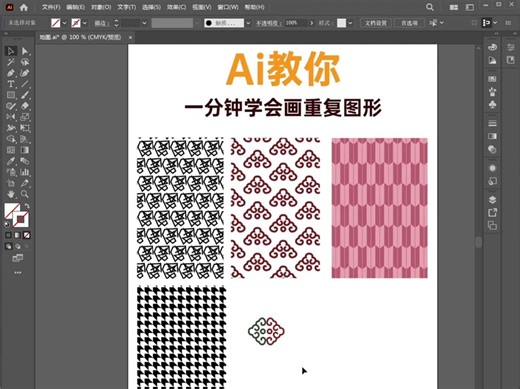This screenshot has width=520, height=389.
Task: Open the 对象(O) menu
Action: 101,7
